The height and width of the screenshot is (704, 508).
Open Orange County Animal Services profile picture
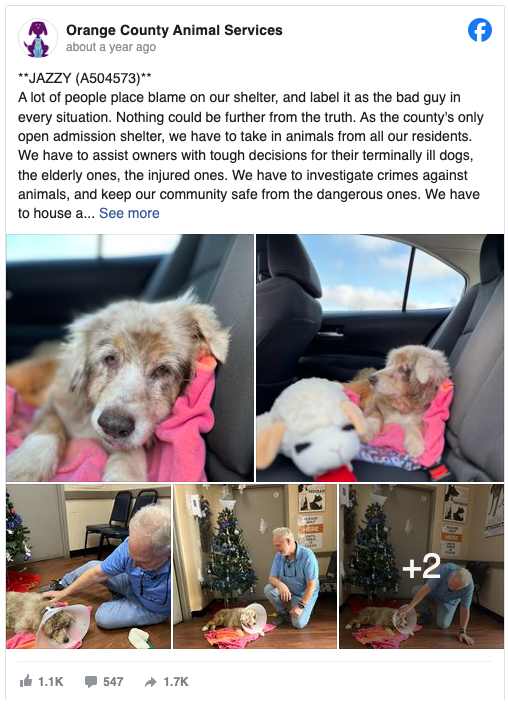[x=38, y=38]
